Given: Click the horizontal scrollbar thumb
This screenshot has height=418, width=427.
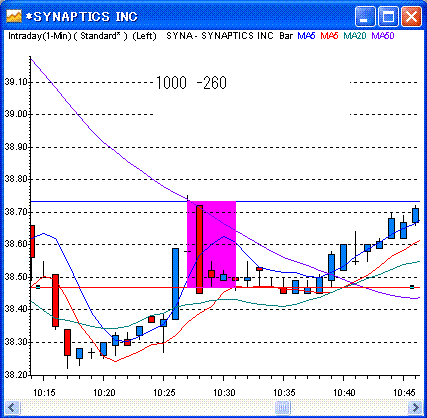Looking at the screenshot, I should pyautogui.click(x=283, y=407).
